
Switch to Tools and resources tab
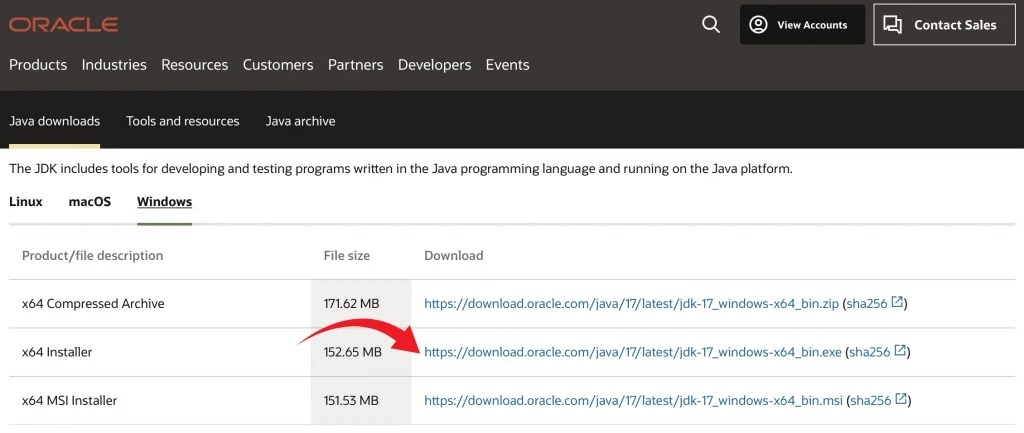(183, 121)
